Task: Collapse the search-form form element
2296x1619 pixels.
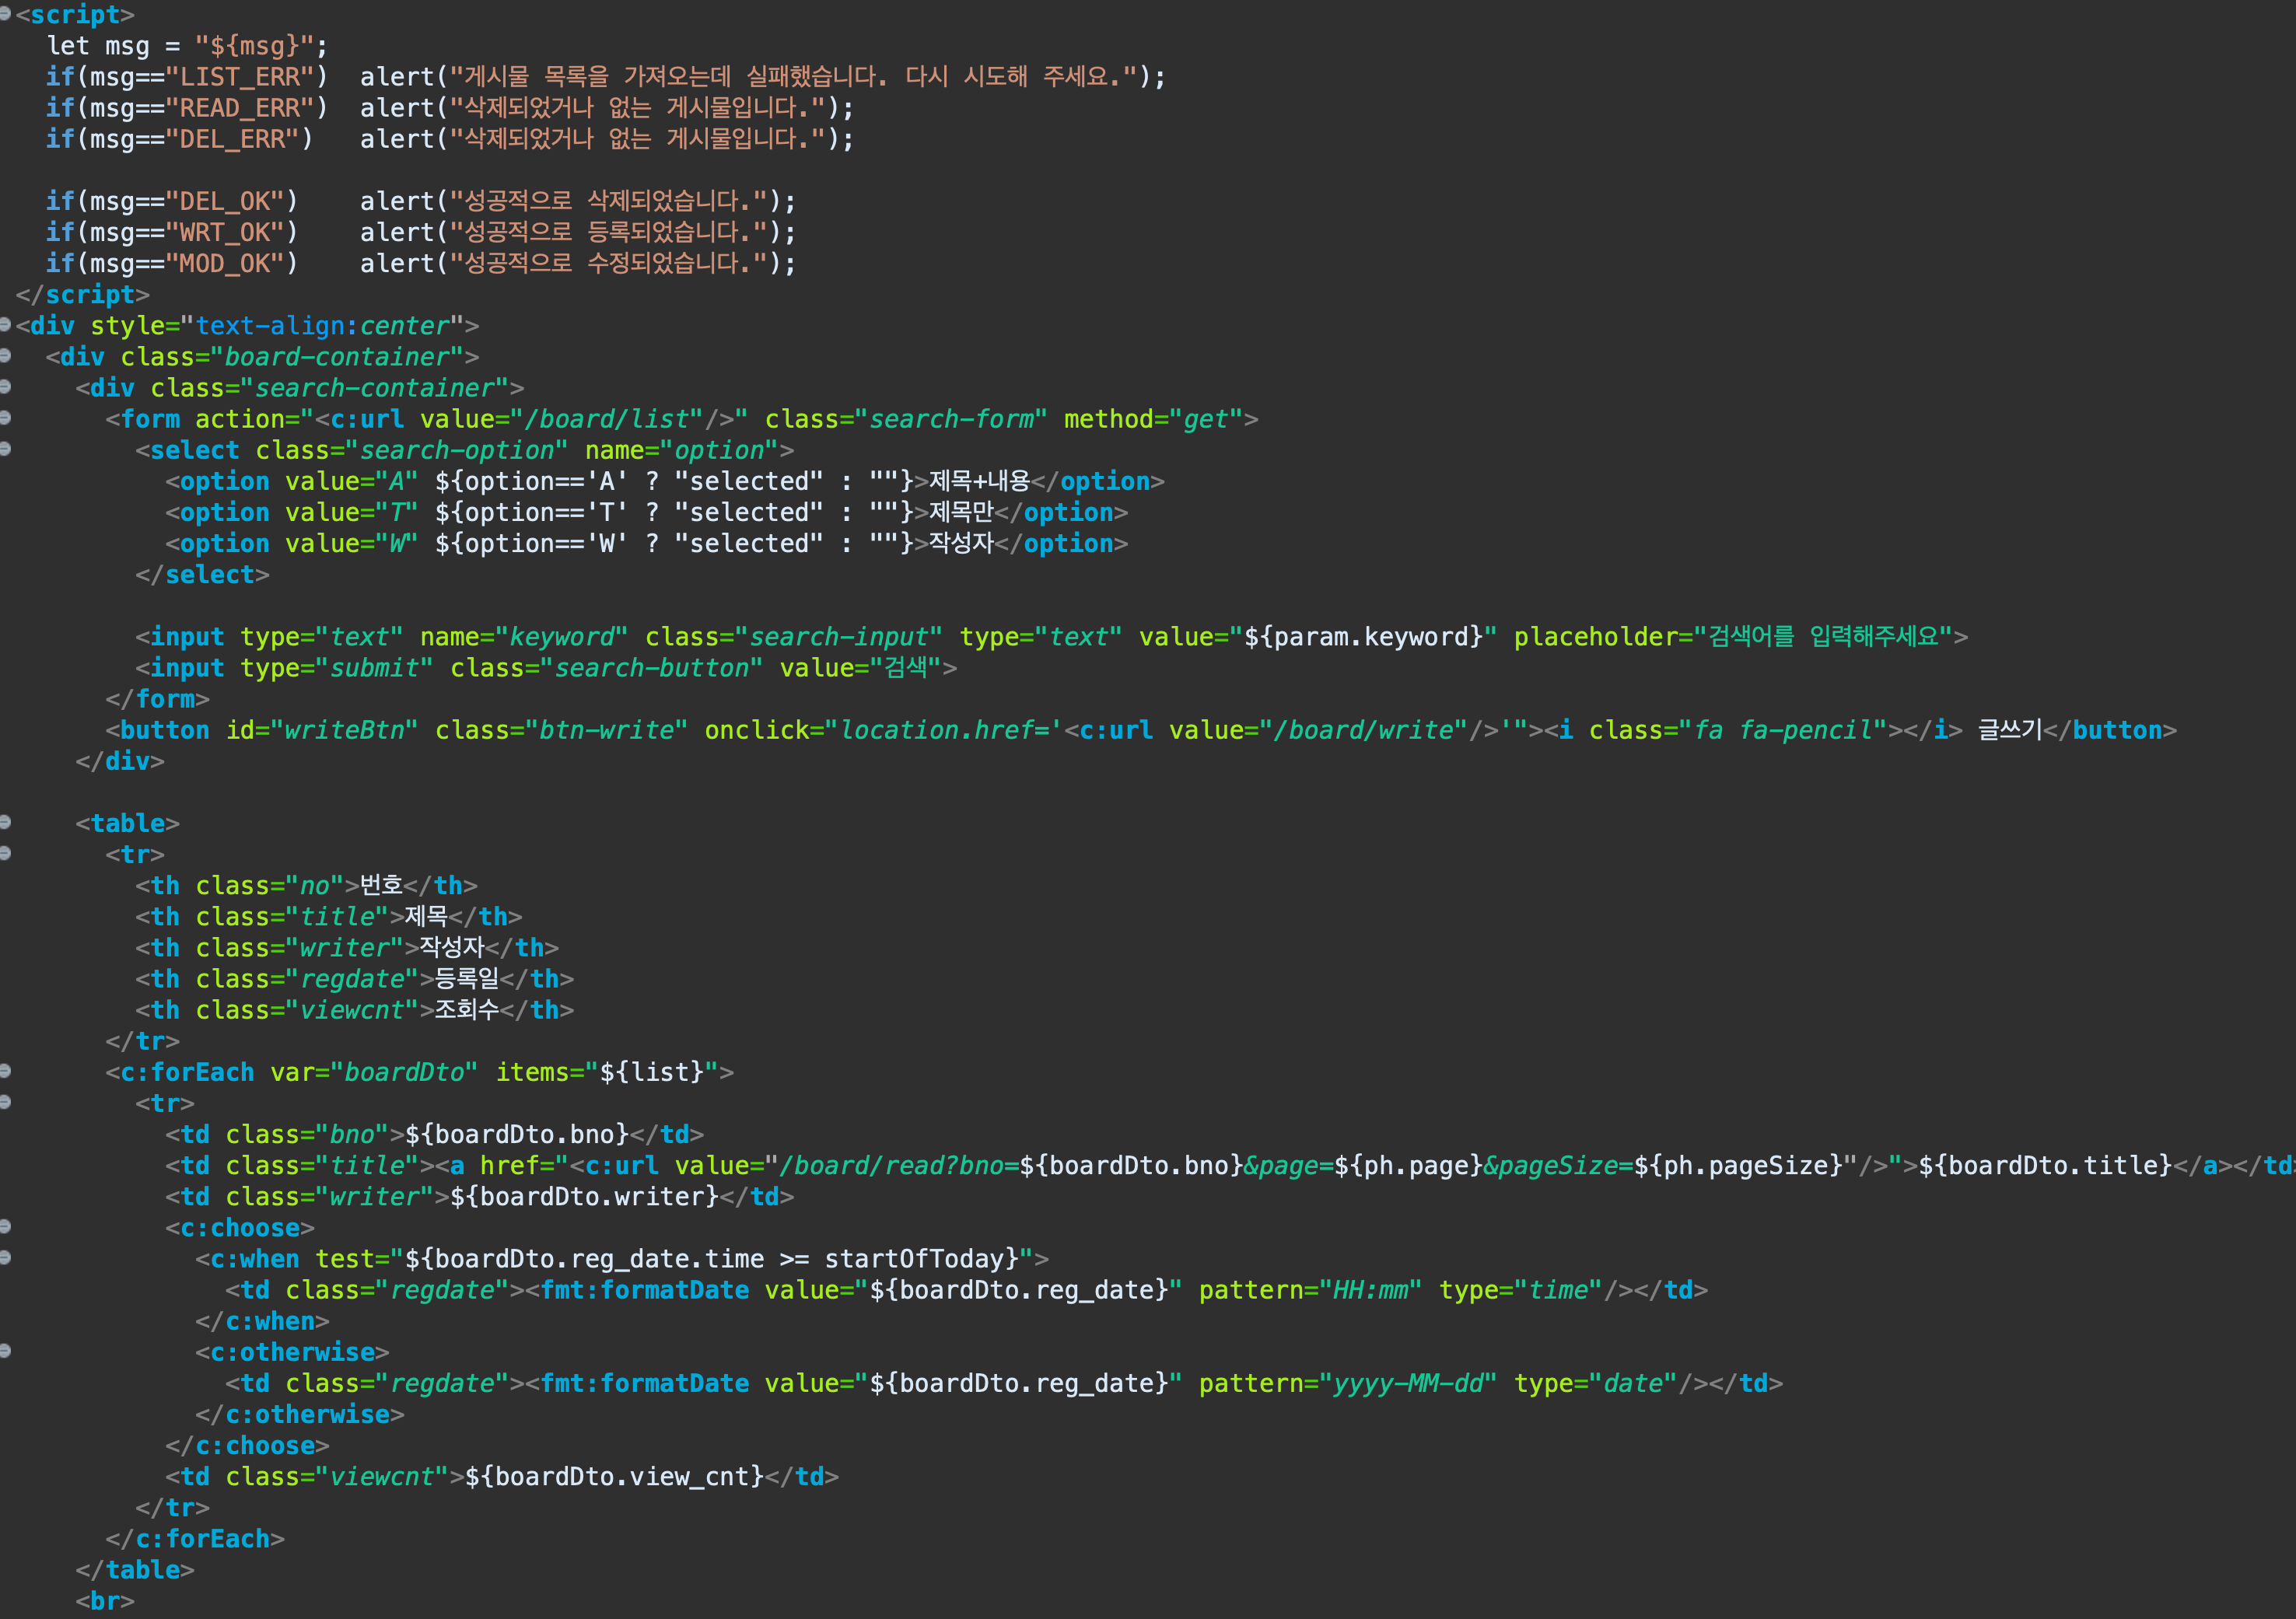Action: tap(5, 418)
